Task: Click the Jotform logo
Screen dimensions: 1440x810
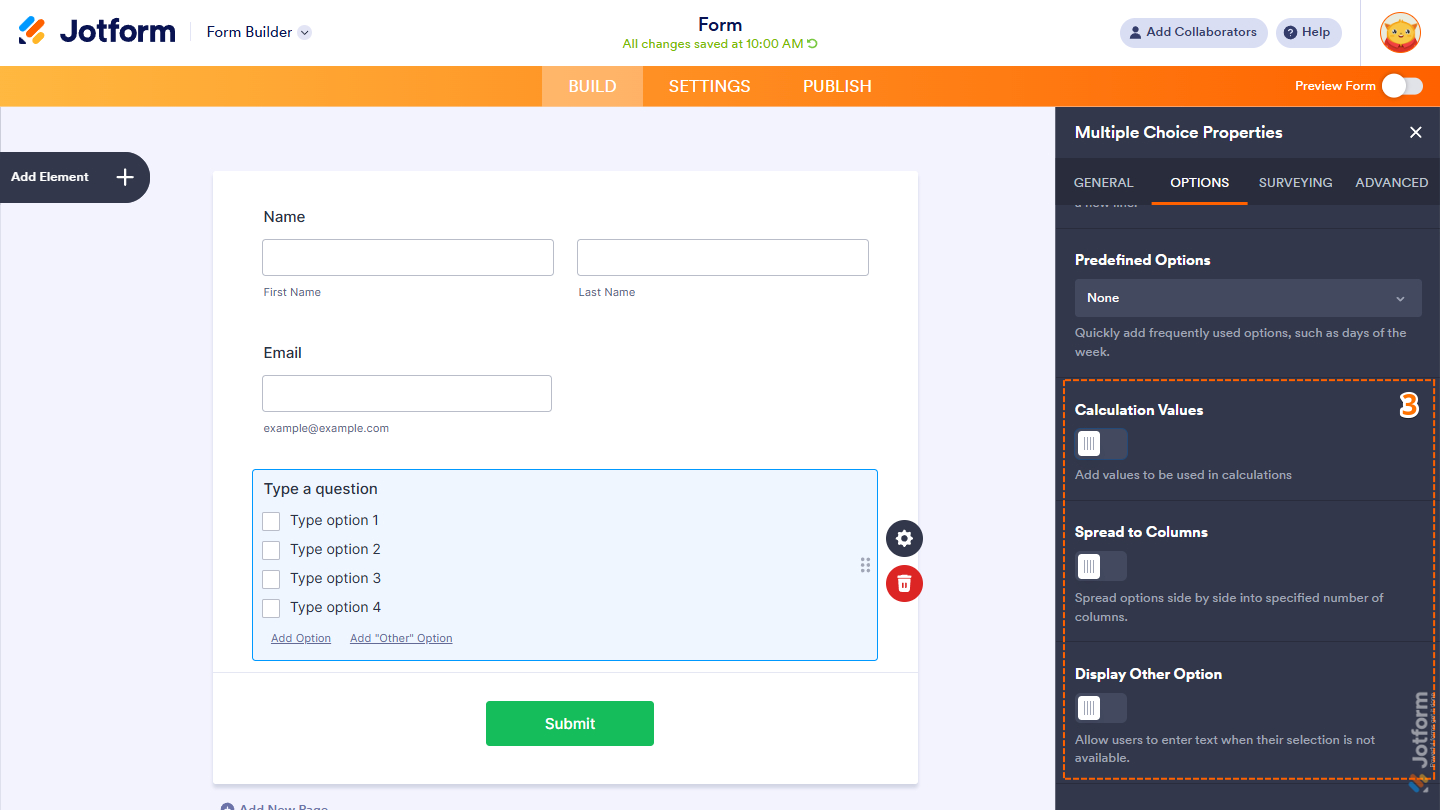Action: tap(97, 31)
